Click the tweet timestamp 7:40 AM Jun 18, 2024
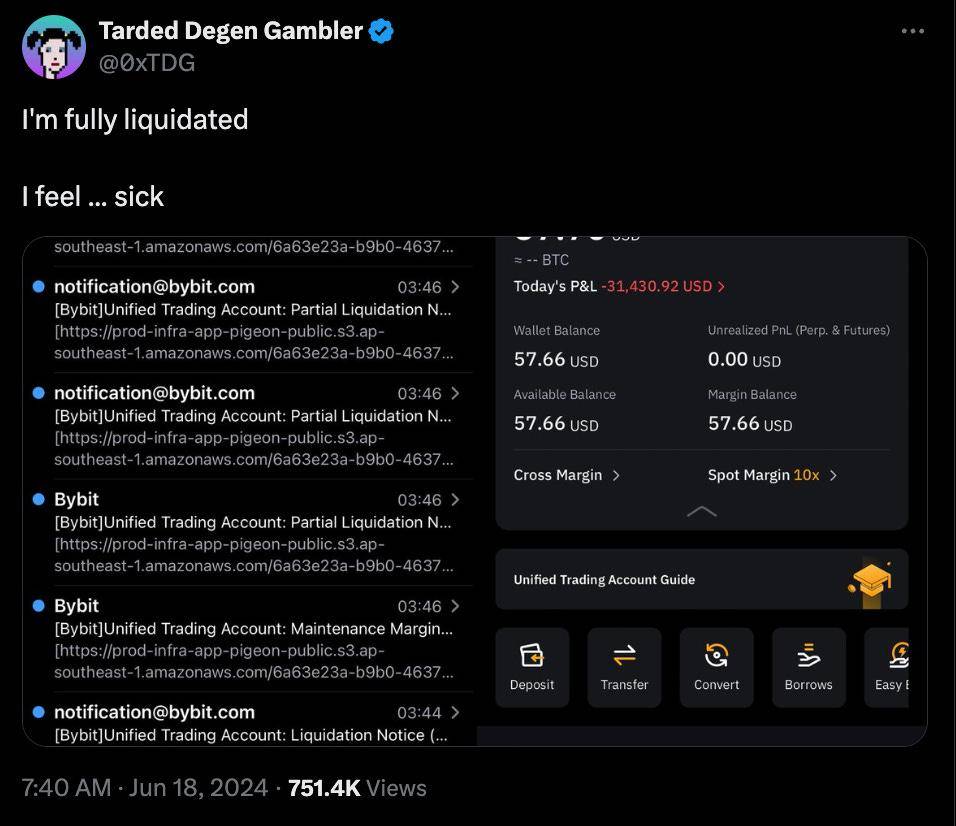Image resolution: width=956 pixels, height=826 pixels. 144,788
